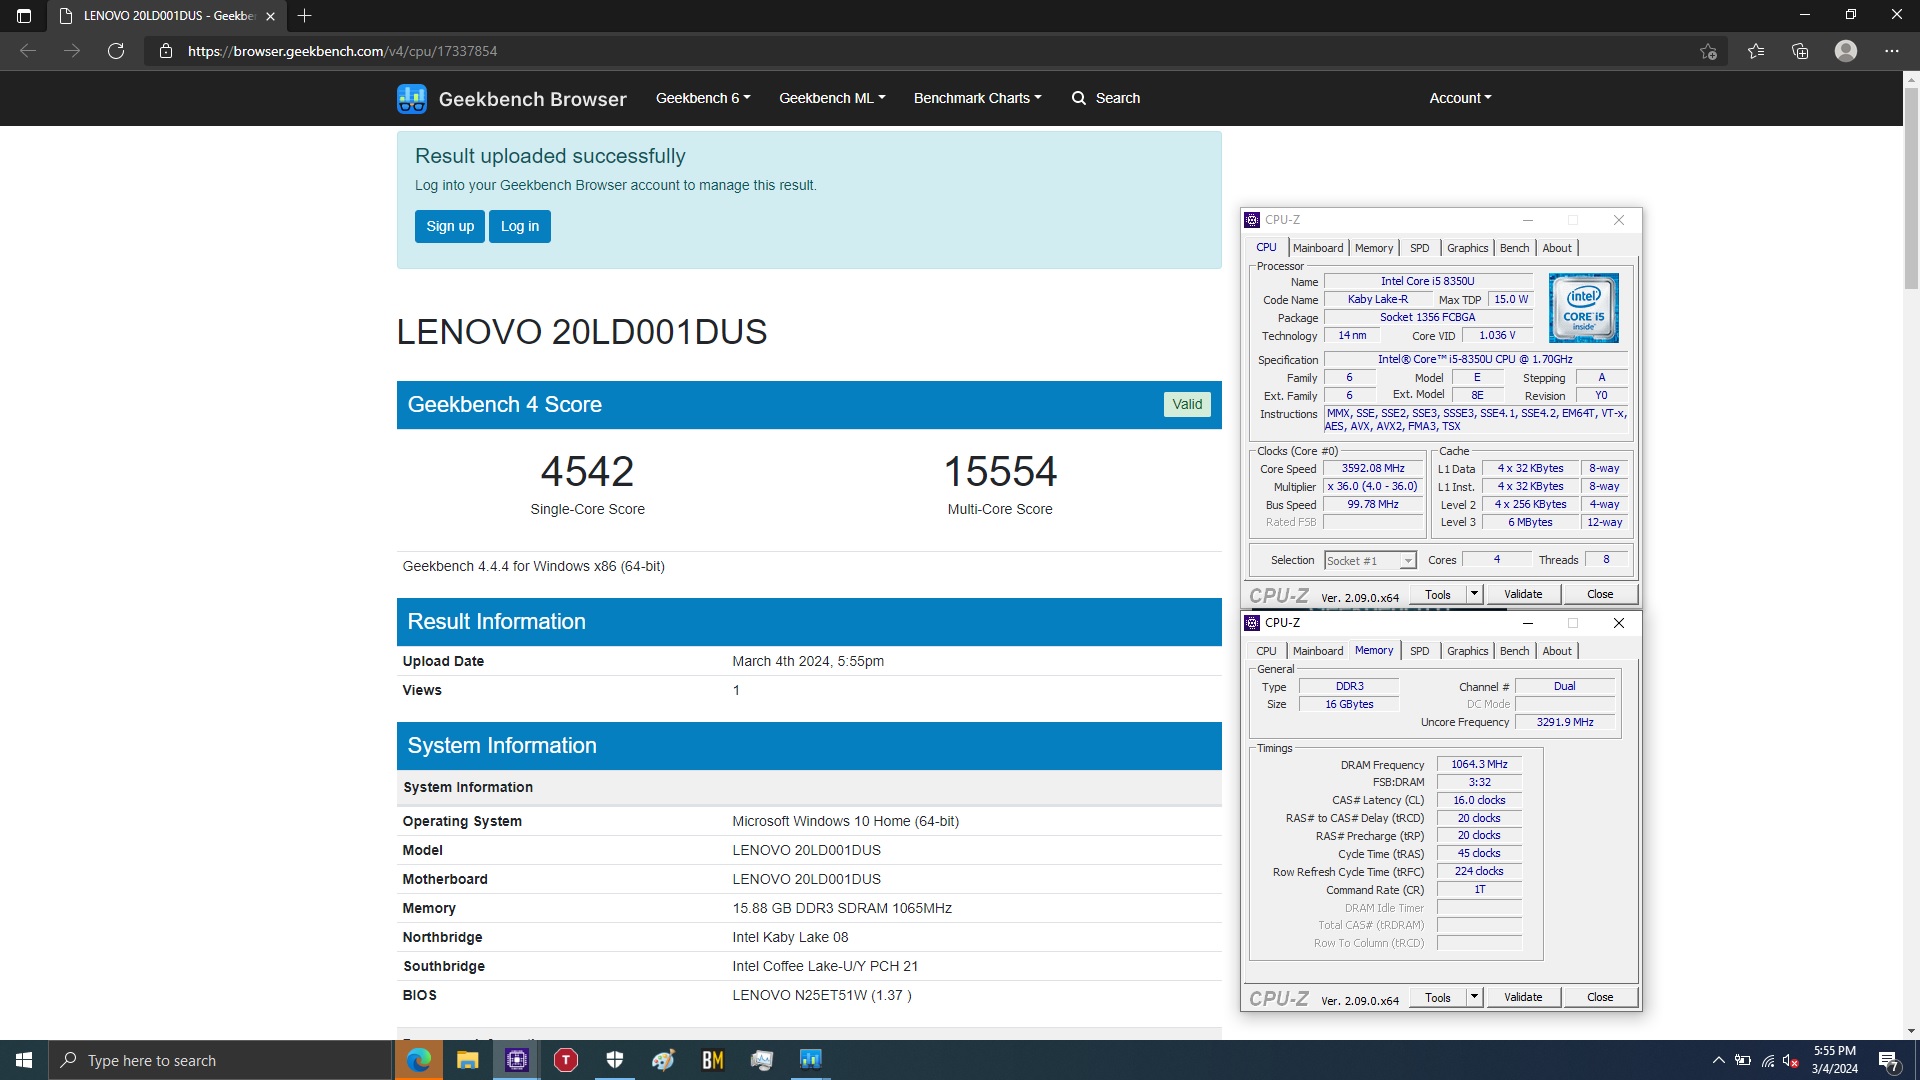Open the favorites list icon
The image size is (1920, 1080).
(x=1756, y=51)
